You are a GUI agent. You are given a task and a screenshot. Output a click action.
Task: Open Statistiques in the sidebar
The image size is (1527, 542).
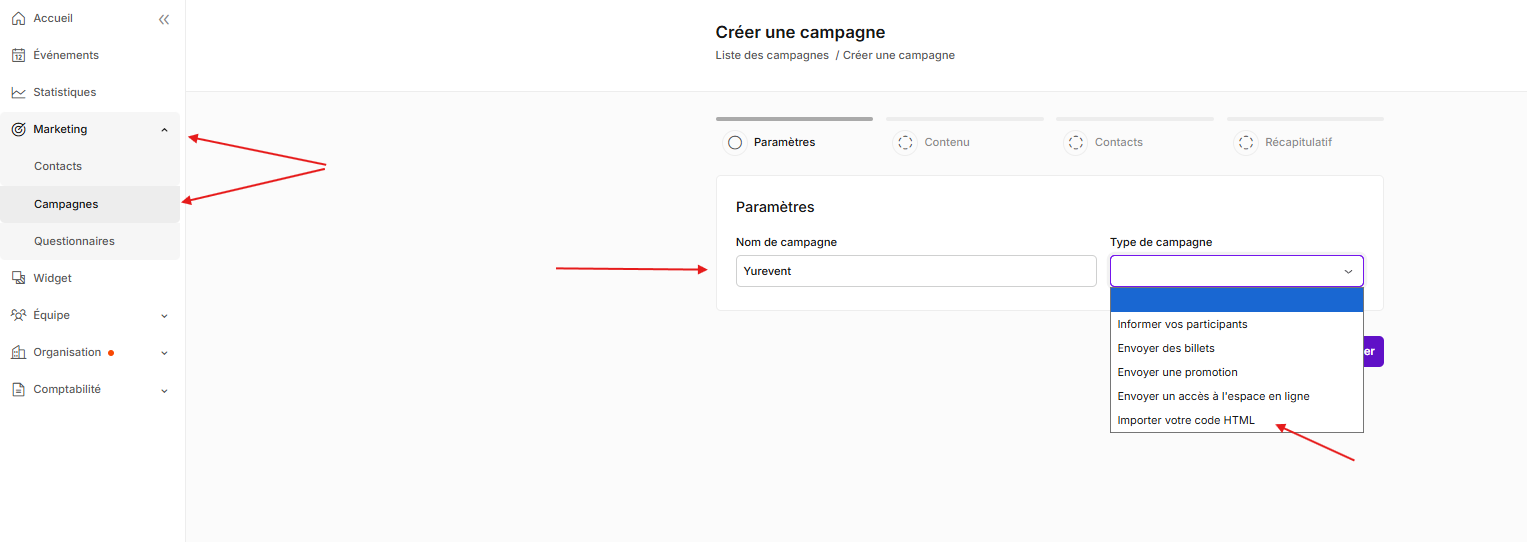pyautogui.click(x=65, y=92)
